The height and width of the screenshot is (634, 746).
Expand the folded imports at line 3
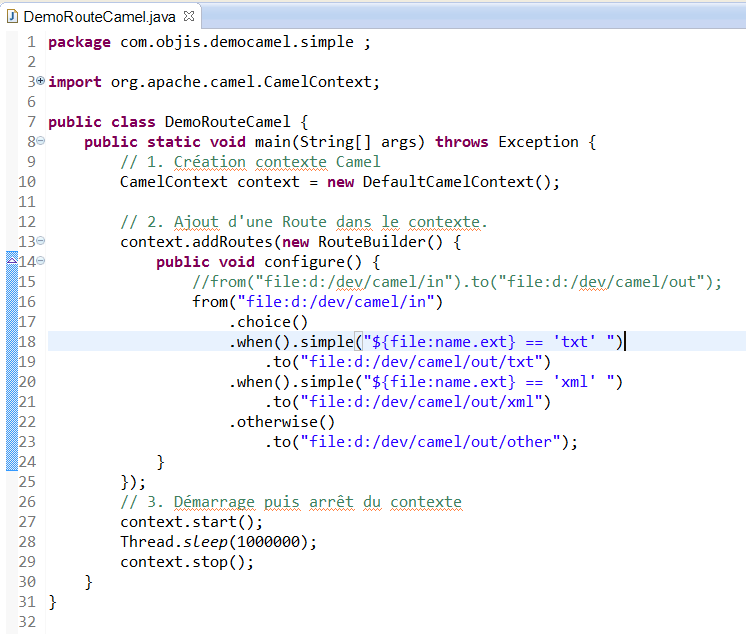click(x=41, y=81)
